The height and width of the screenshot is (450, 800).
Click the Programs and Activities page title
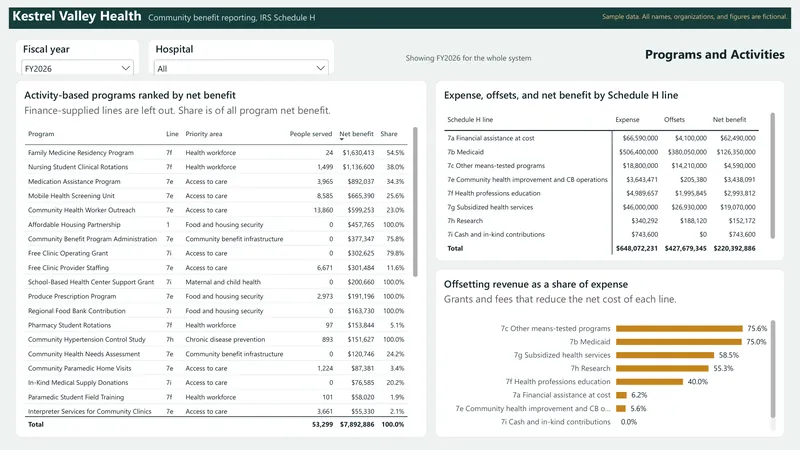click(715, 55)
